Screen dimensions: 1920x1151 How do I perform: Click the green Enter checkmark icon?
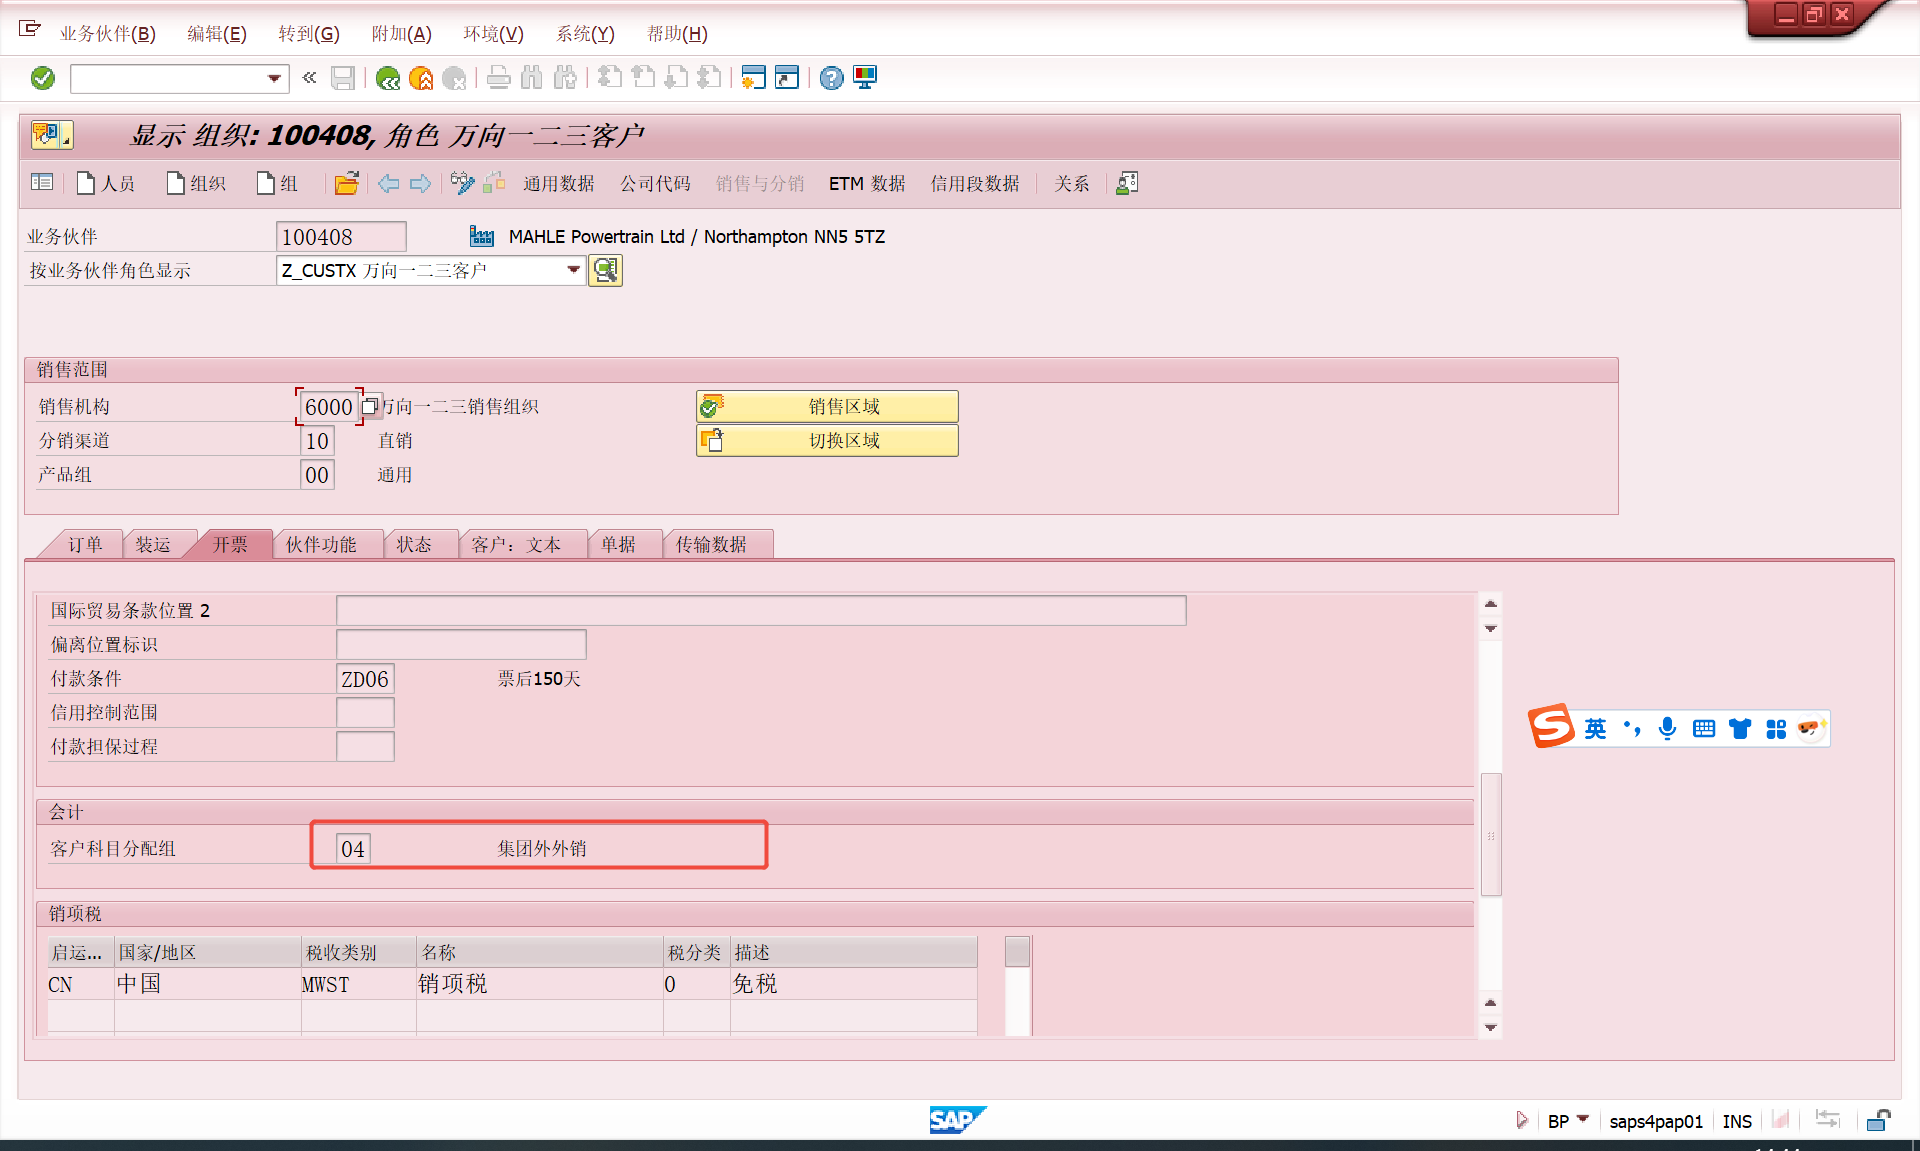pyautogui.click(x=43, y=78)
